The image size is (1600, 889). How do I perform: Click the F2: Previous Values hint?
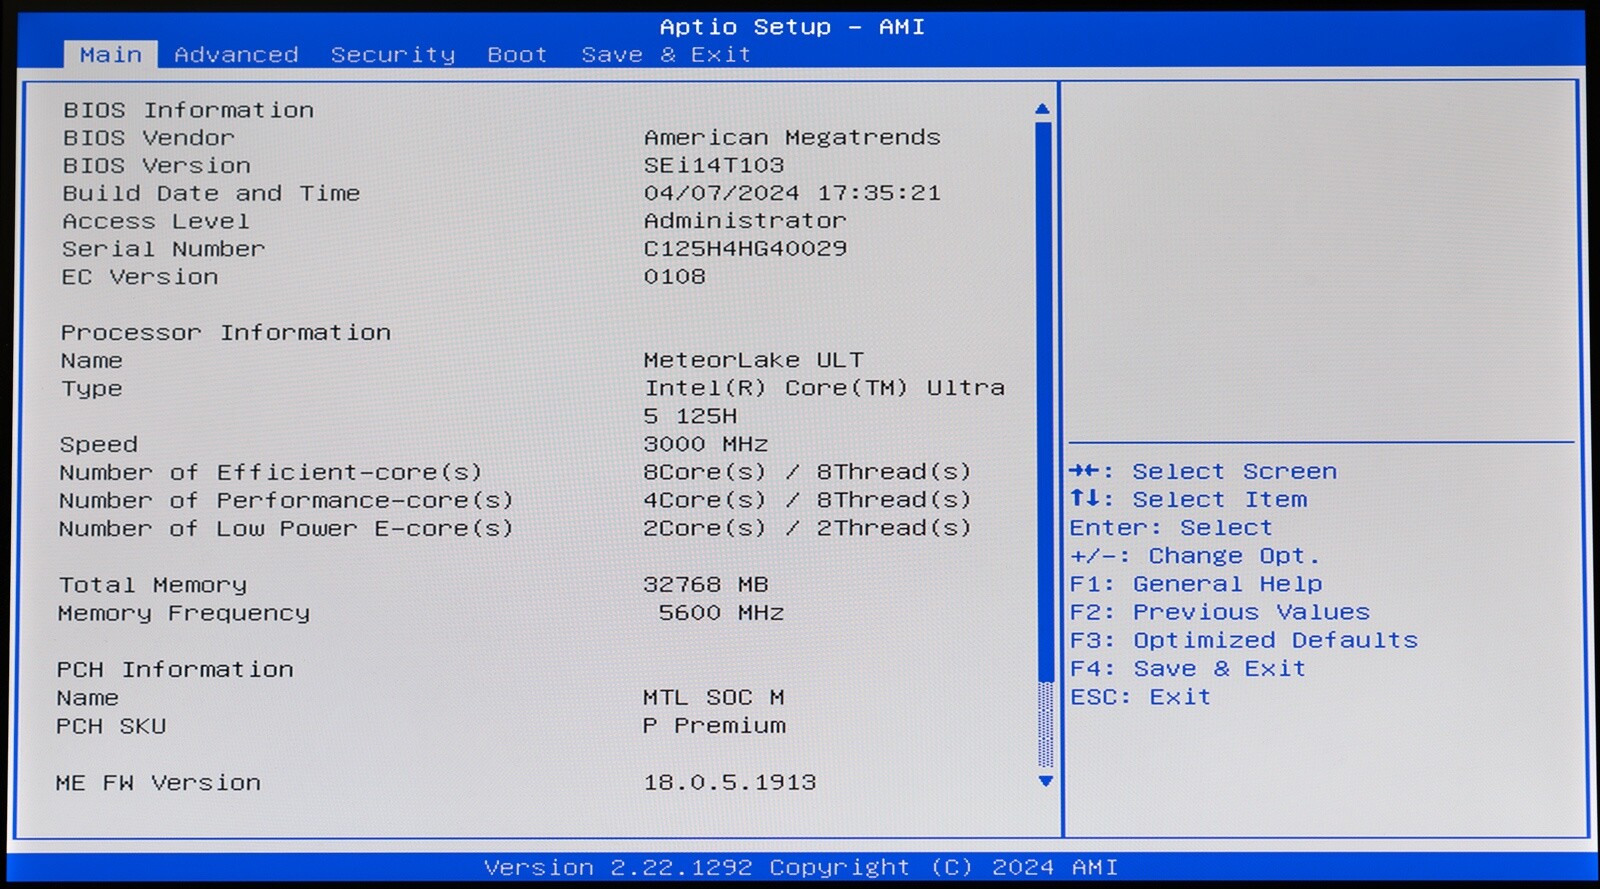point(1220,612)
